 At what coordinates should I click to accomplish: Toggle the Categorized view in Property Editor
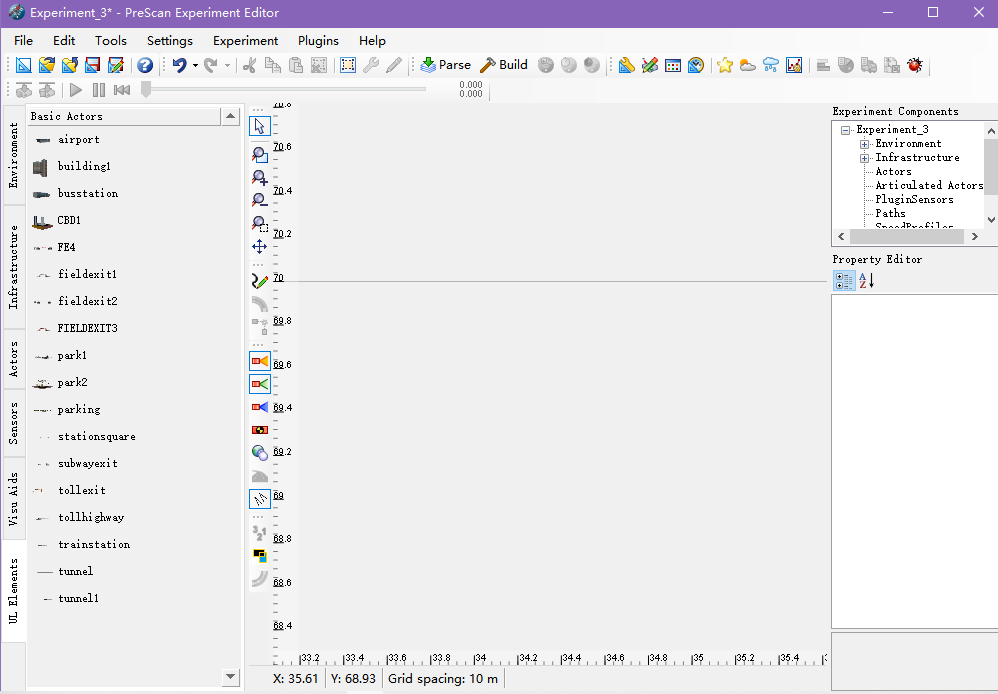[844, 281]
